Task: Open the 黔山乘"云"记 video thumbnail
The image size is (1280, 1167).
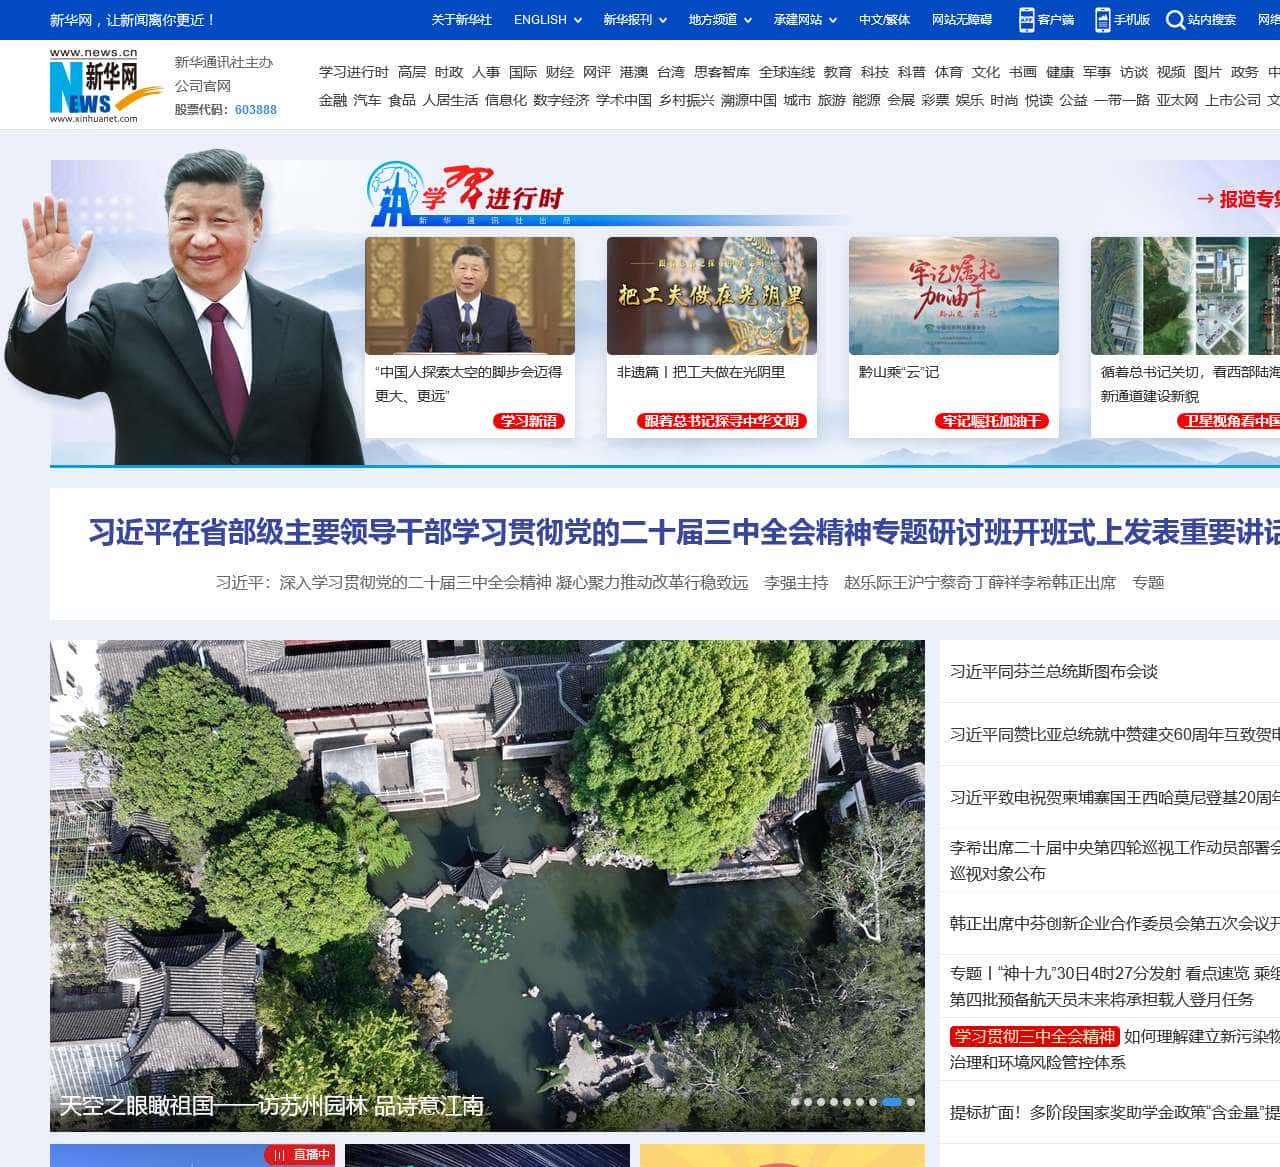Action: (953, 296)
